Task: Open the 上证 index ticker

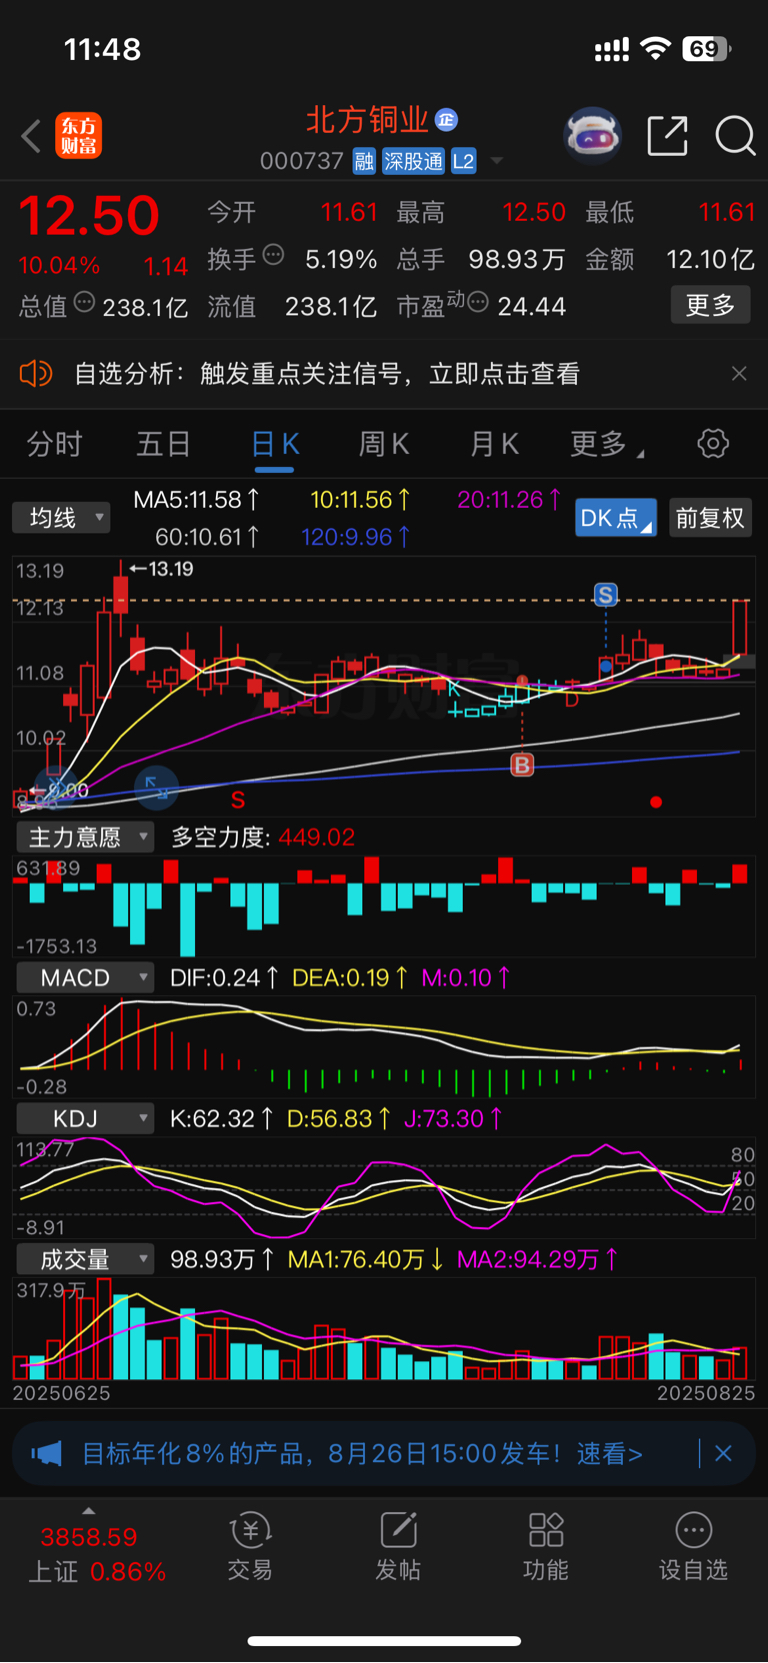Action: (96, 1554)
